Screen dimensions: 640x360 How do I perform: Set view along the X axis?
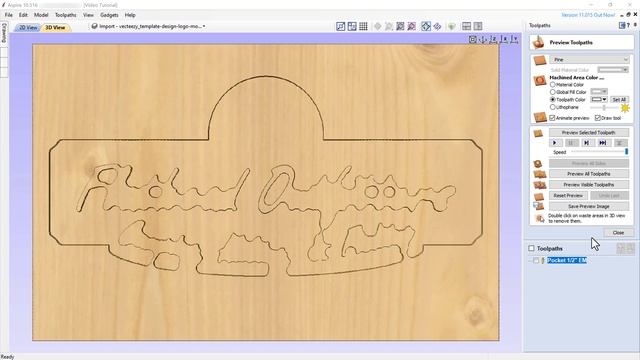click(x=504, y=40)
